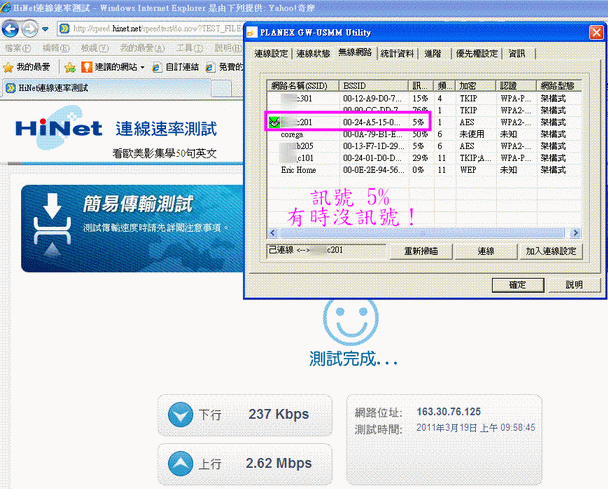608x489 pixels.
Task: Switch to the 無線網路 tab
Action: (355, 52)
